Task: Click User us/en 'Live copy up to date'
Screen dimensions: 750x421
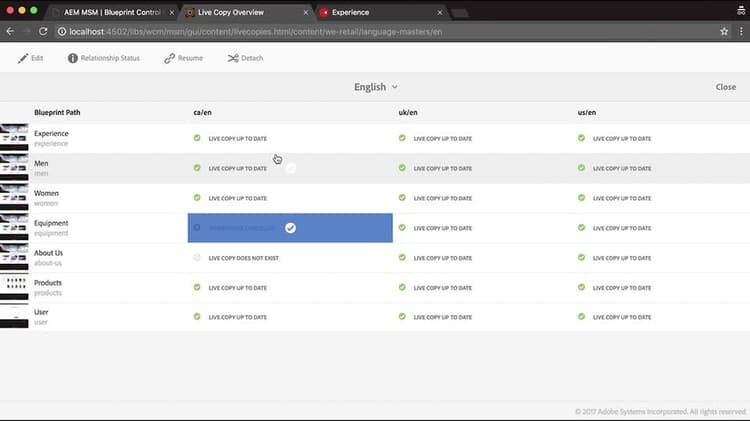Action: pyautogui.click(x=622, y=317)
